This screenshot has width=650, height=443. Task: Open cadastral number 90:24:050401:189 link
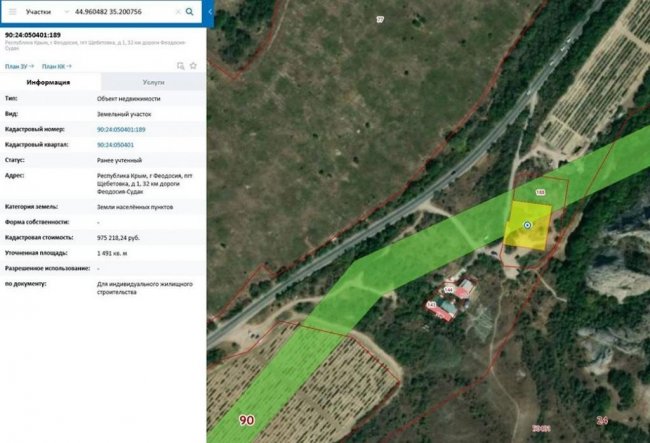click(121, 130)
